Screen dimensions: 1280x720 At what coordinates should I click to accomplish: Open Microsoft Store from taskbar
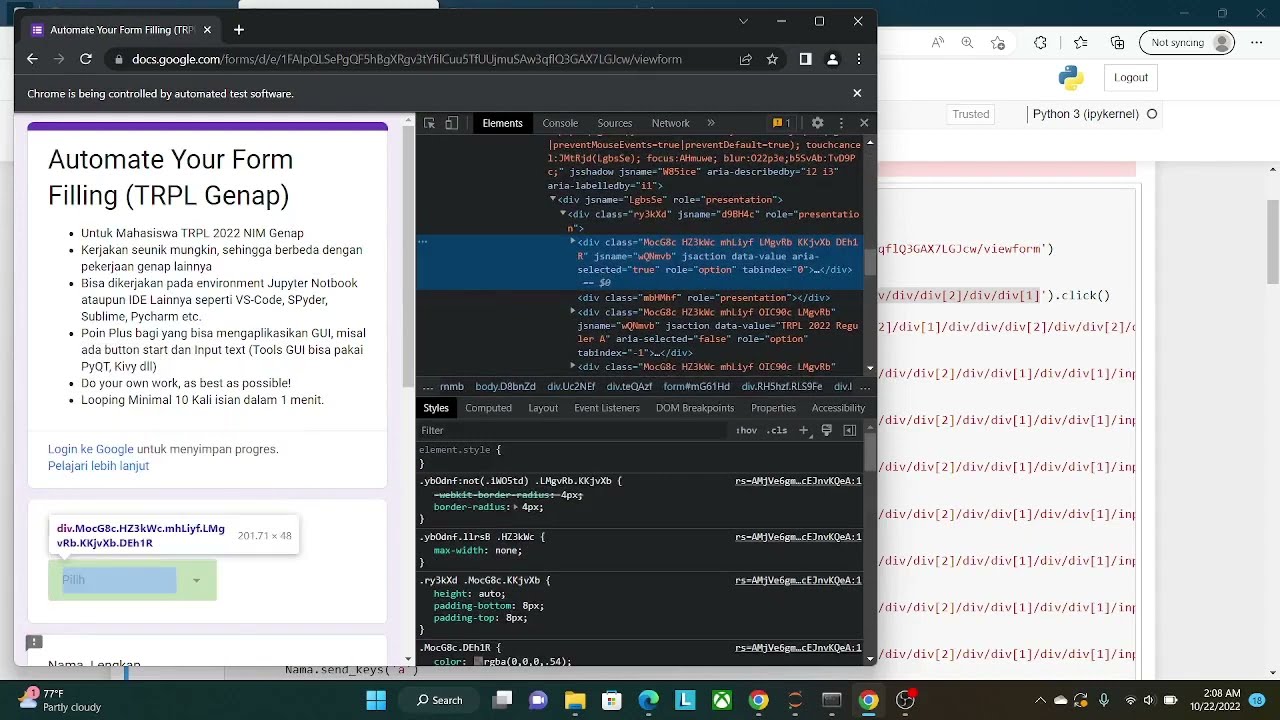tap(612, 700)
